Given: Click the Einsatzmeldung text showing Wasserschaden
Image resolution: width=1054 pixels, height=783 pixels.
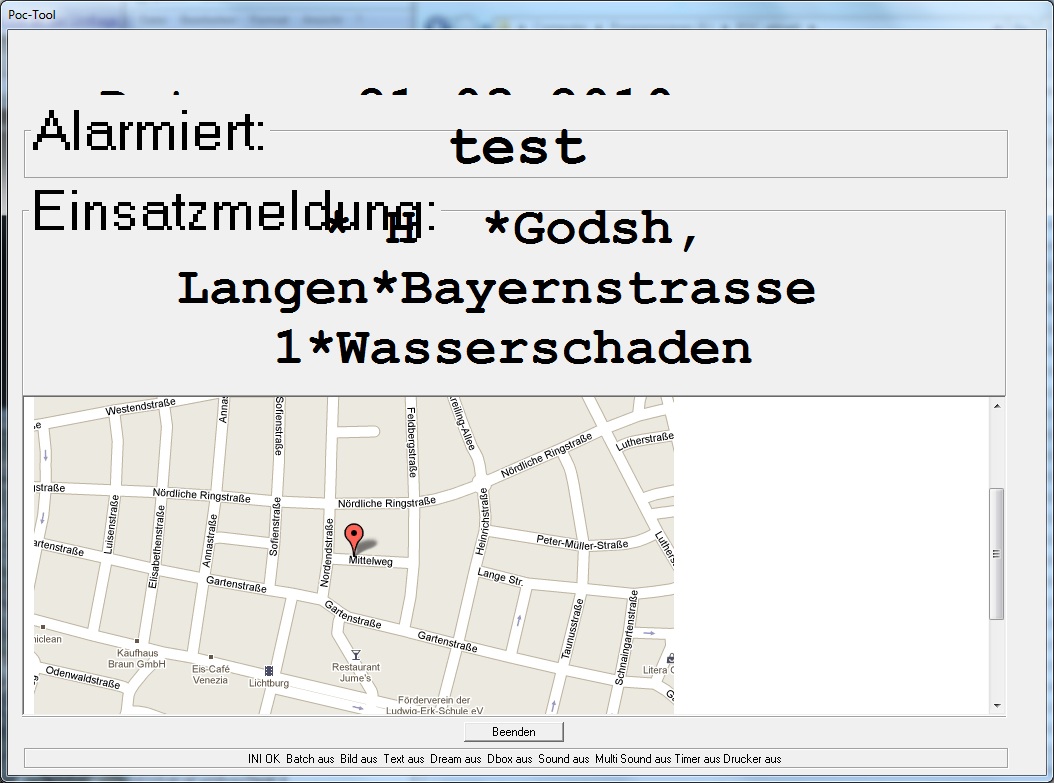Looking at the screenshot, I should [x=512, y=349].
